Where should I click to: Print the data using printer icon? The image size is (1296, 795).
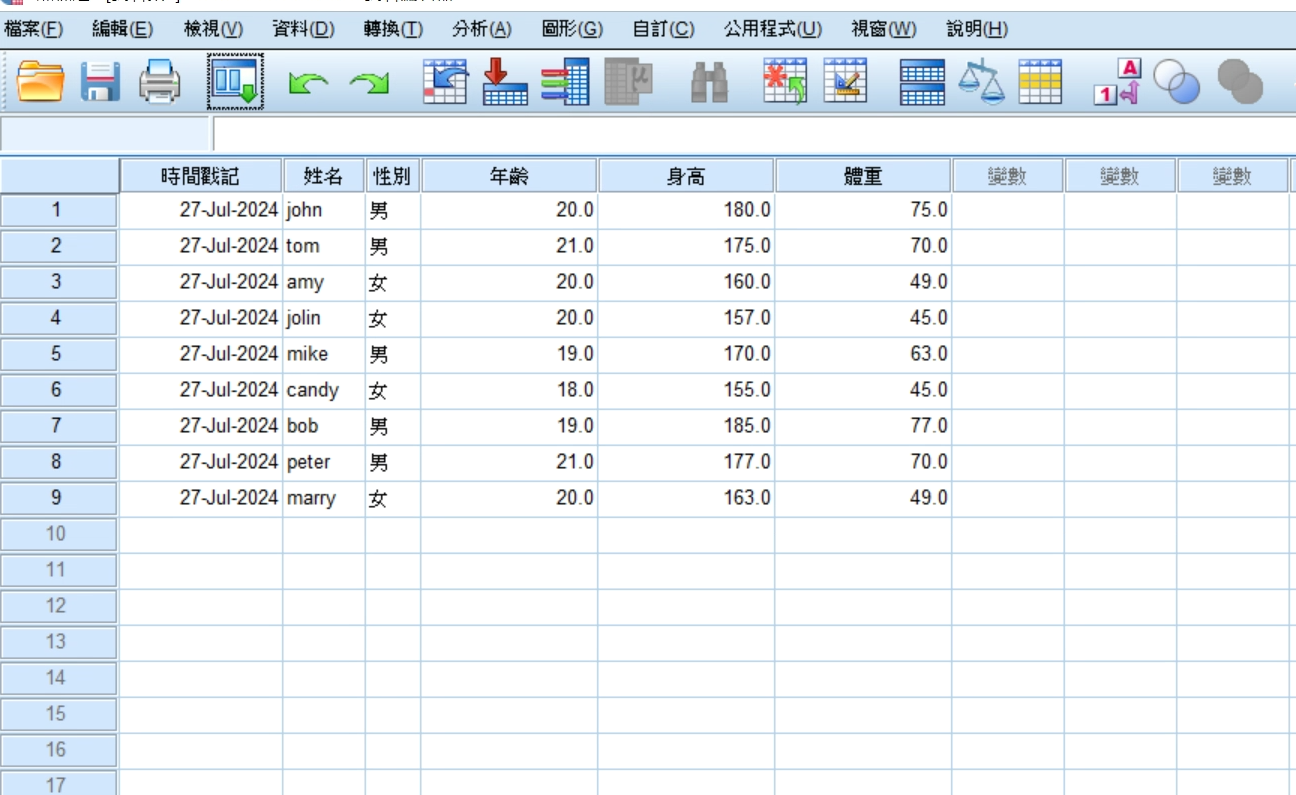160,81
